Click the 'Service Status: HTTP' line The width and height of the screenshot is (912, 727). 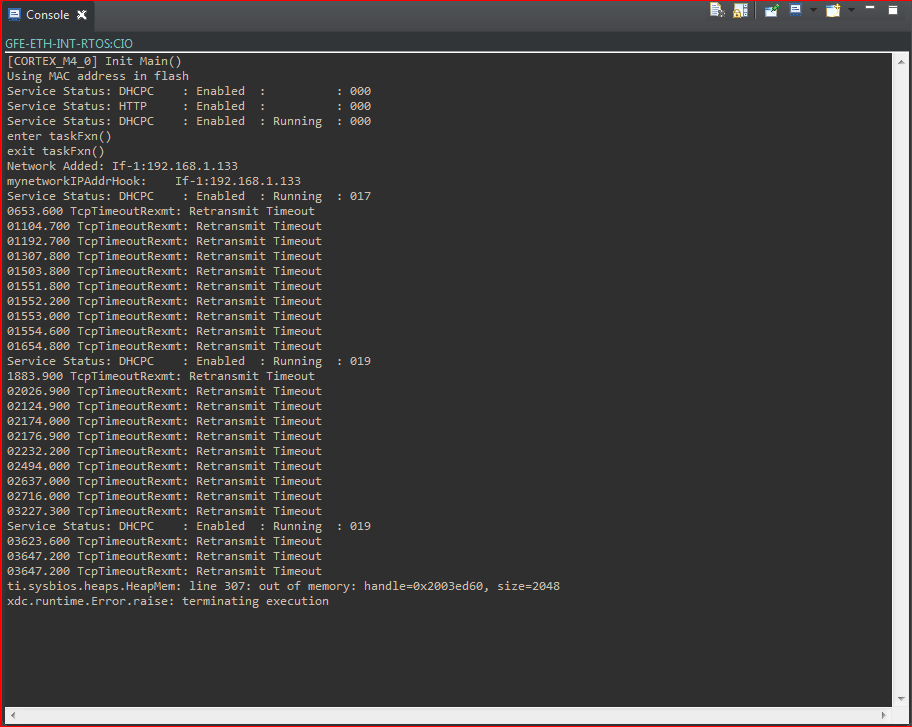(189, 106)
